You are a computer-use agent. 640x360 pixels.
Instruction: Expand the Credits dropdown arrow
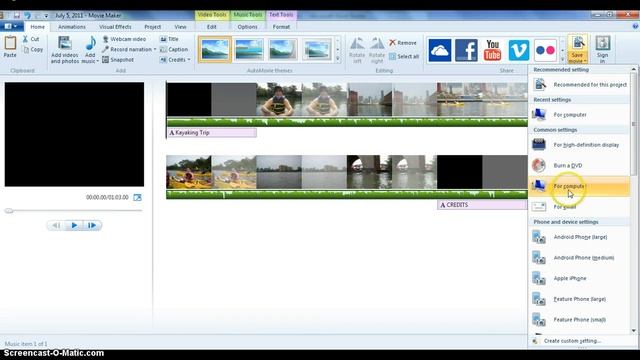pyautogui.click(x=189, y=60)
